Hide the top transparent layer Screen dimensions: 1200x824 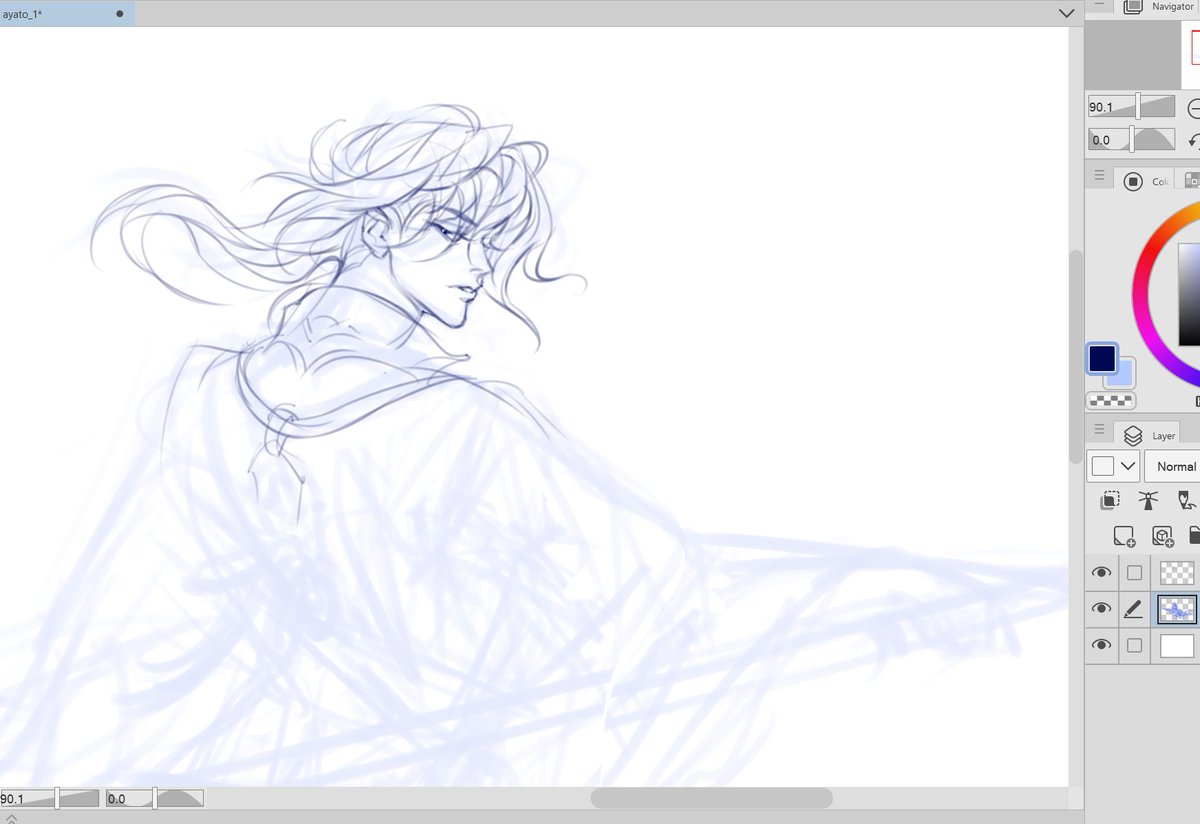coord(1101,572)
